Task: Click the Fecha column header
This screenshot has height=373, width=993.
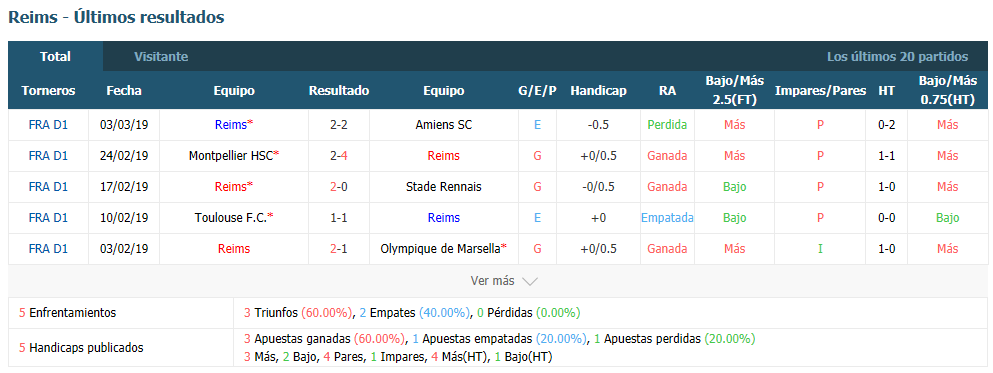Action: tap(123, 91)
